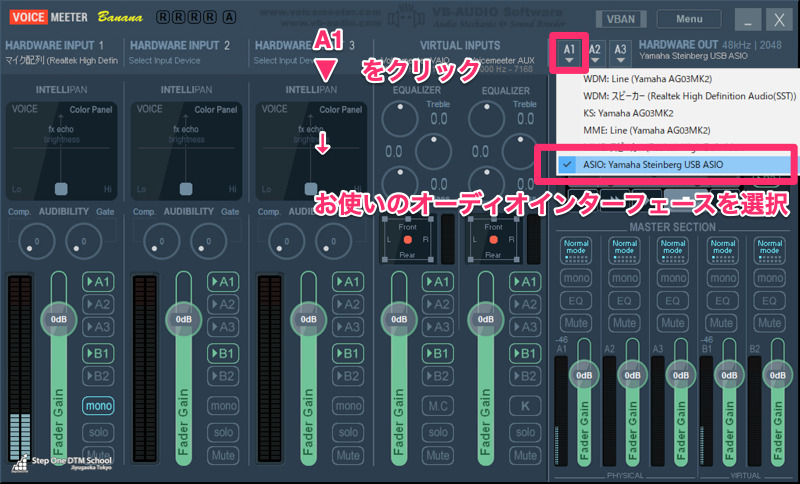Open the A1 hardware out device list

(x=569, y=53)
